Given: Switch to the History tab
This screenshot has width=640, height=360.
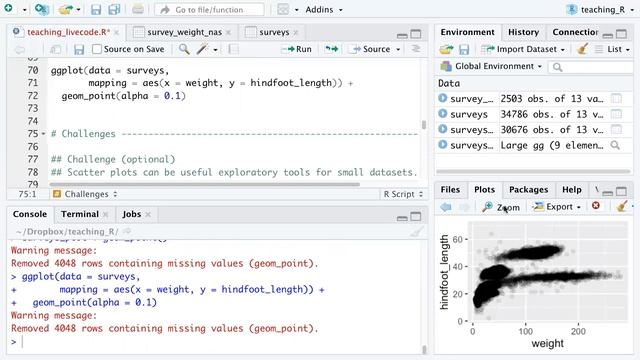Looking at the screenshot, I should [523, 32].
